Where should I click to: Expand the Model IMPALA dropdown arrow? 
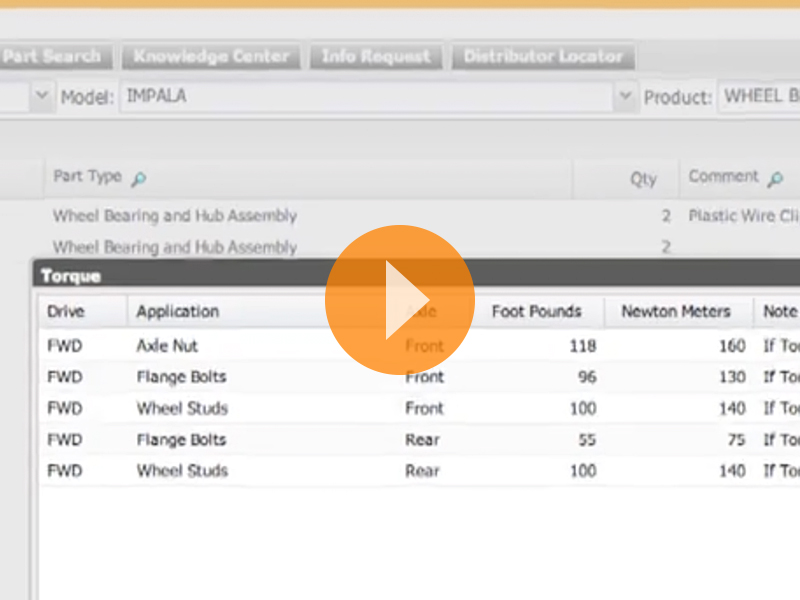(625, 97)
